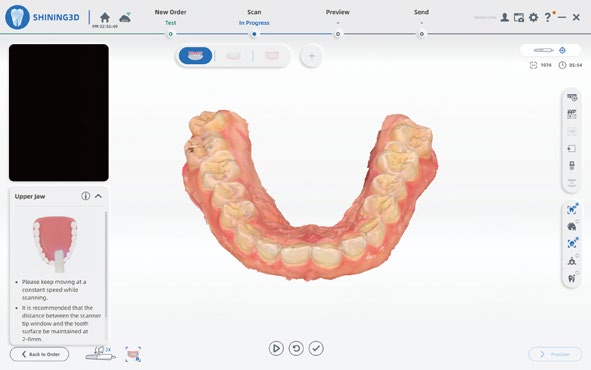Toggle the scanner 2X mode icon
591x370 pixels.
100,354
